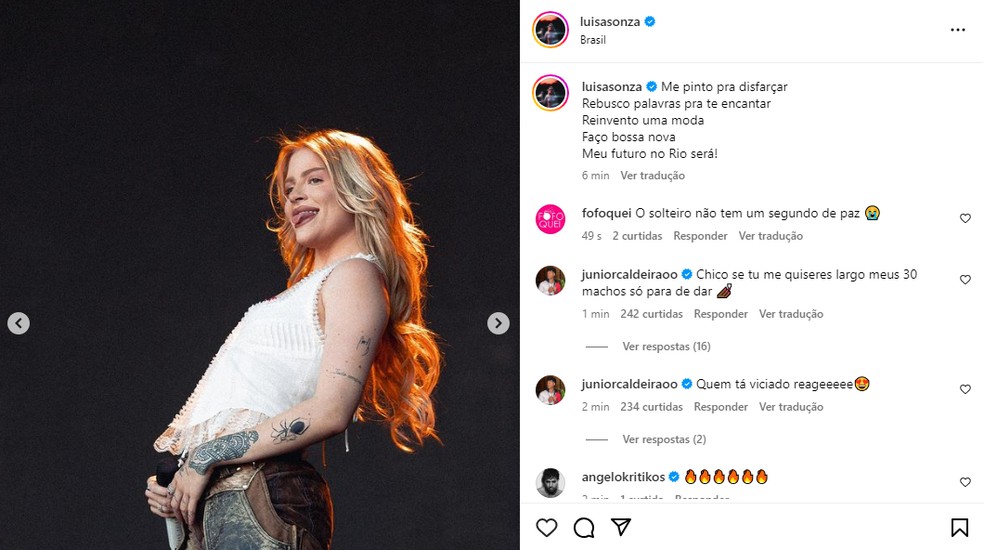Like angelokritikos's fire emoji comment
984x550 pixels.
pos(965,482)
